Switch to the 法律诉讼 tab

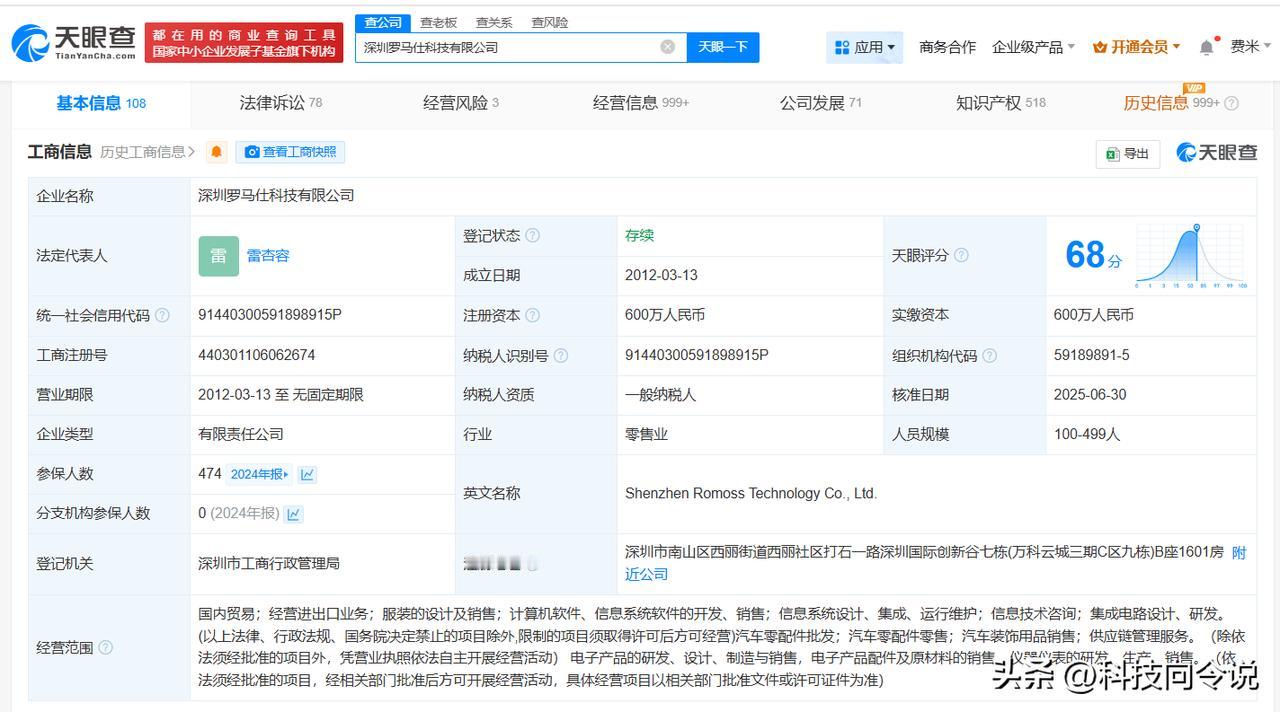[x=281, y=103]
